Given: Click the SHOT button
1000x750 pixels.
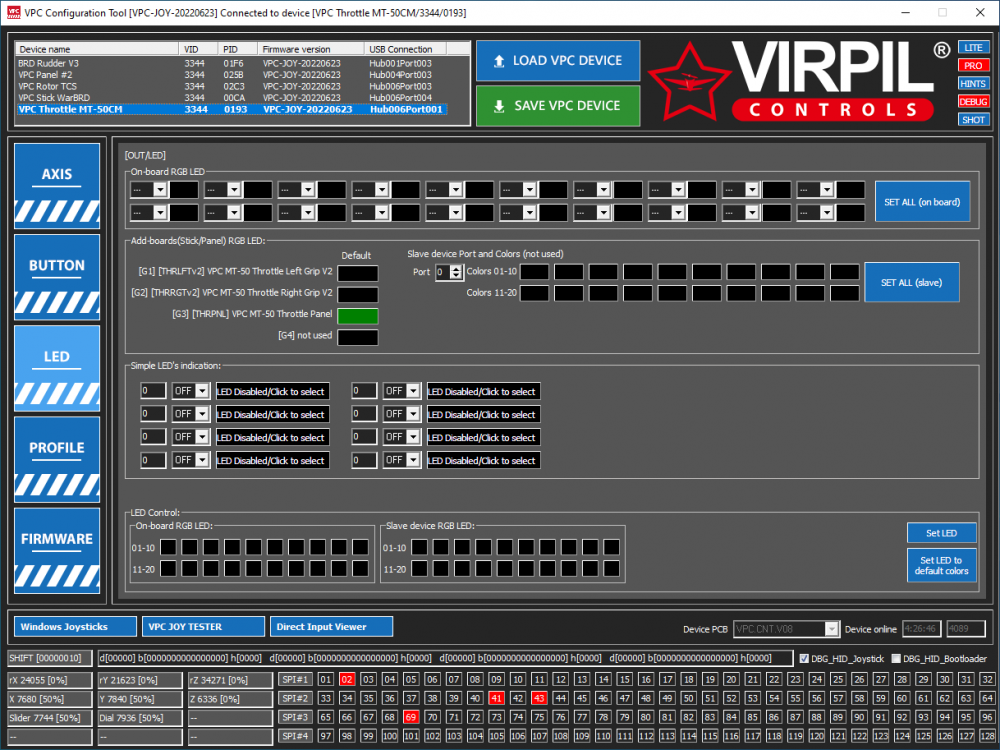Looking at the screenshot, I should tap(973, 120).
